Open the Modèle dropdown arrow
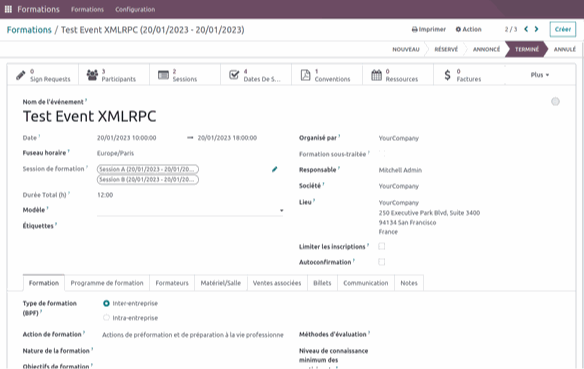Screen dimensions: 584x369 [x=282, y=210]
